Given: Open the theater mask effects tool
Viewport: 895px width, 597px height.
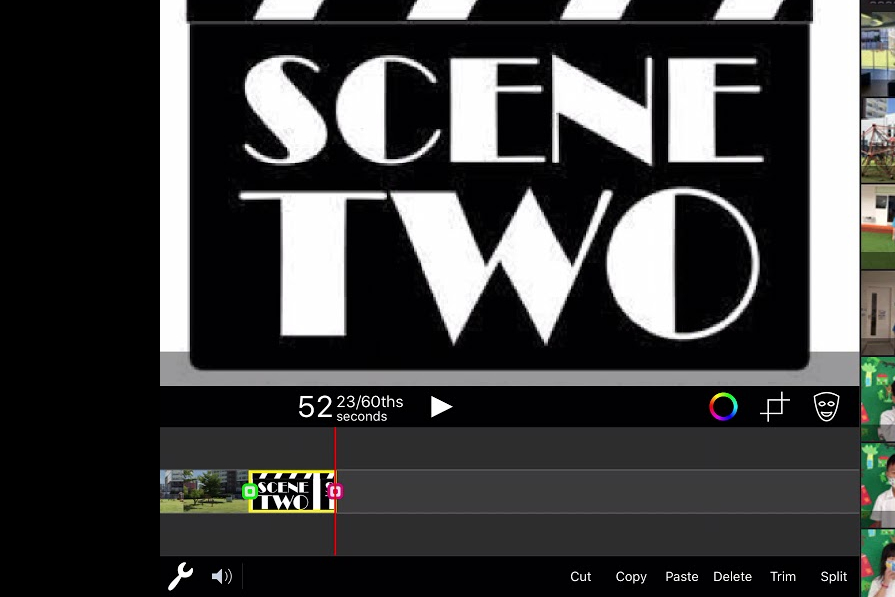Looking at the screenshot, I should click(826, 406).
